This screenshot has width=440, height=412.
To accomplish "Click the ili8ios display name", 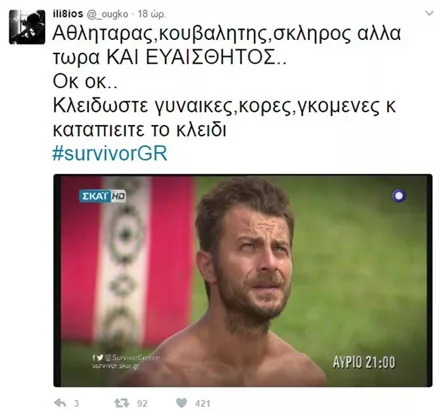I will coord(68,14).
